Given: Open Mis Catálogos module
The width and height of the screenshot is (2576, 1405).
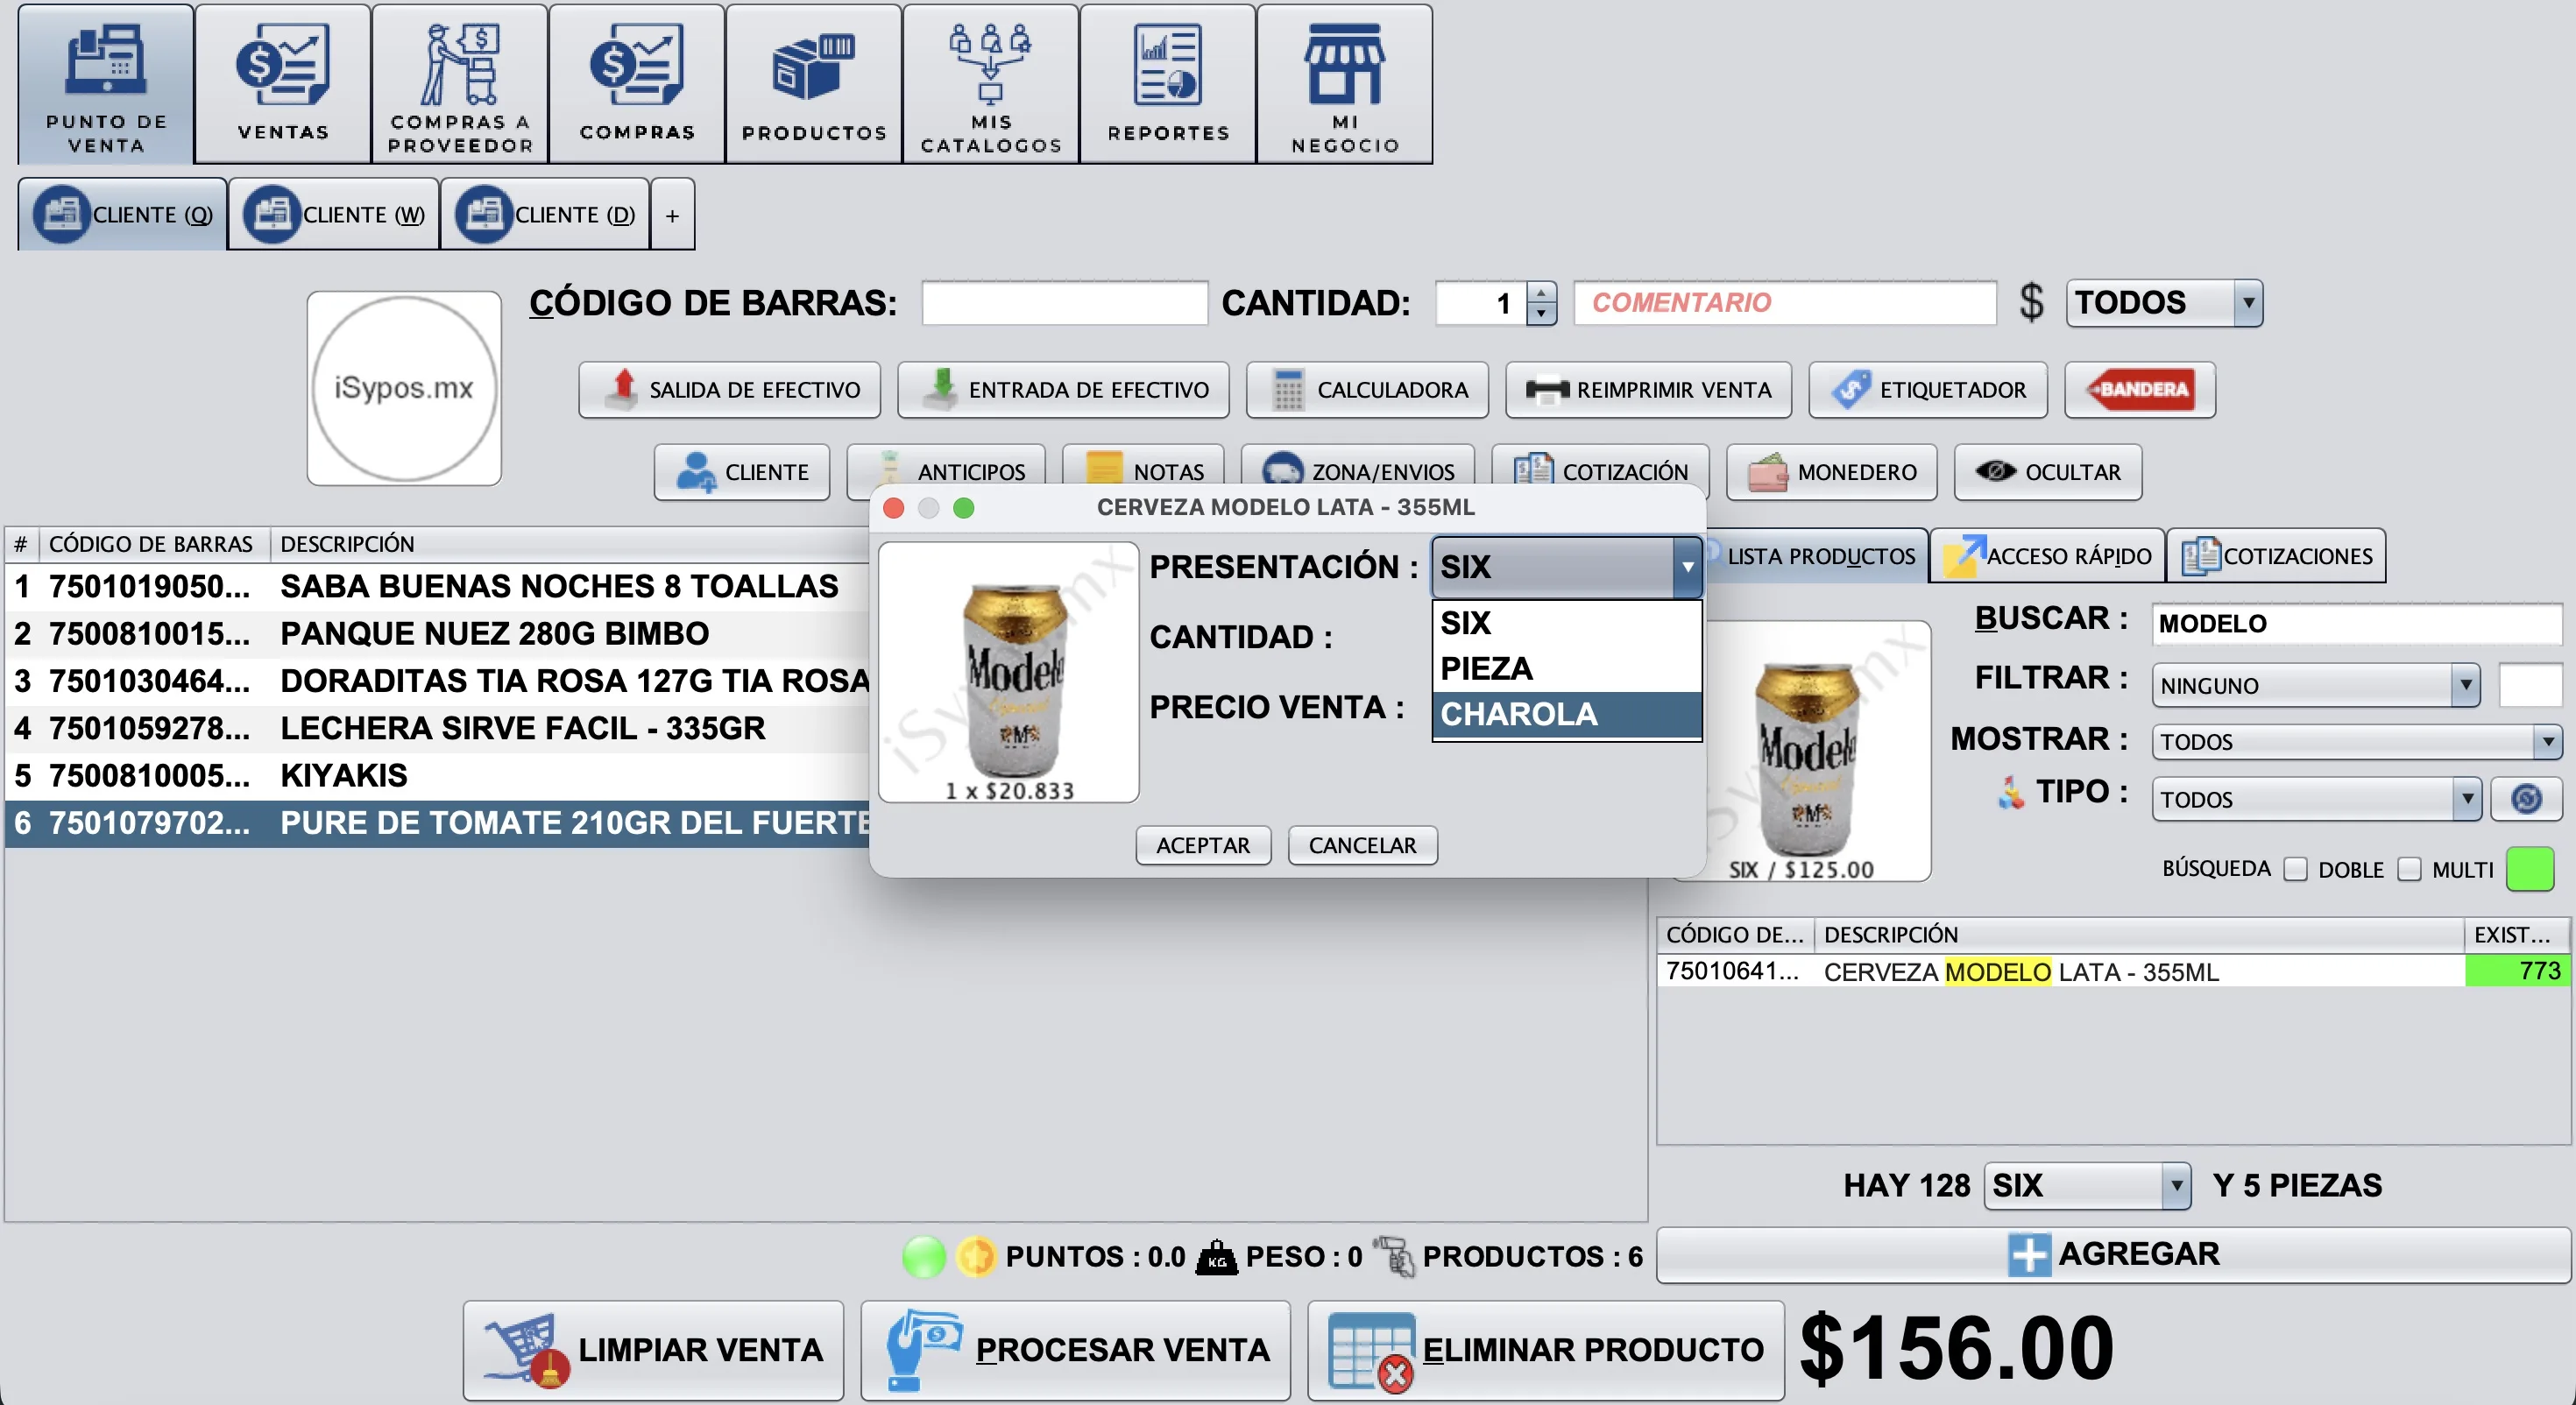Looking at the screenshot, I should [x=991, y=84].
